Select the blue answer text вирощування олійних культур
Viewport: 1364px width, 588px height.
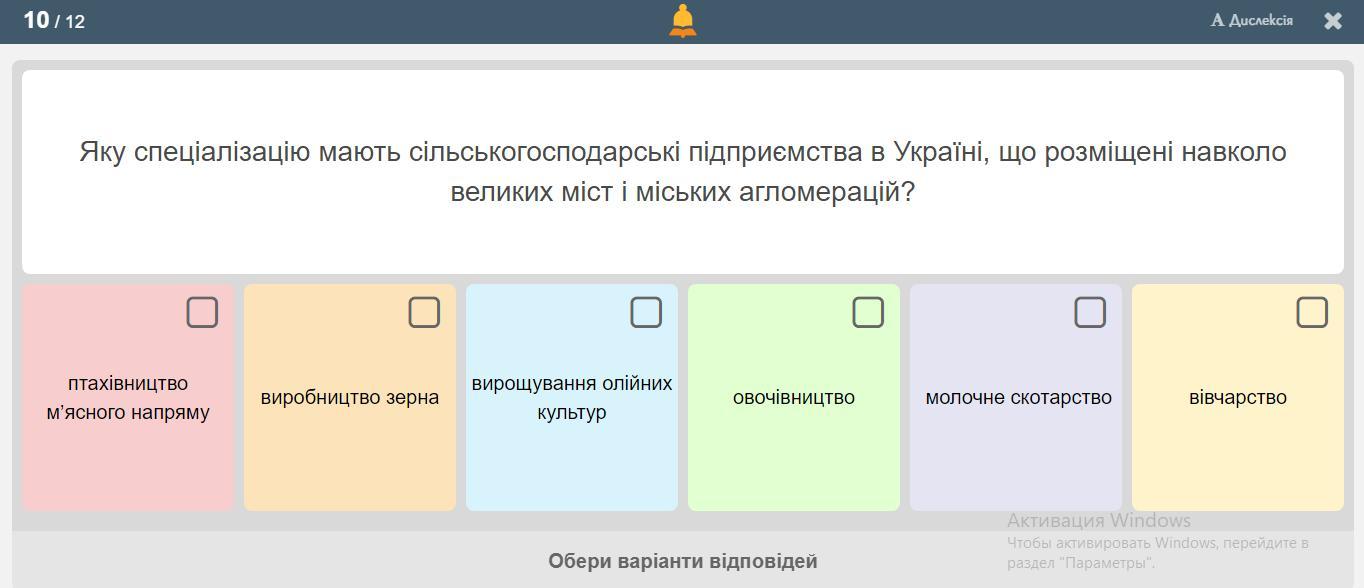click(x=572, y=398)
